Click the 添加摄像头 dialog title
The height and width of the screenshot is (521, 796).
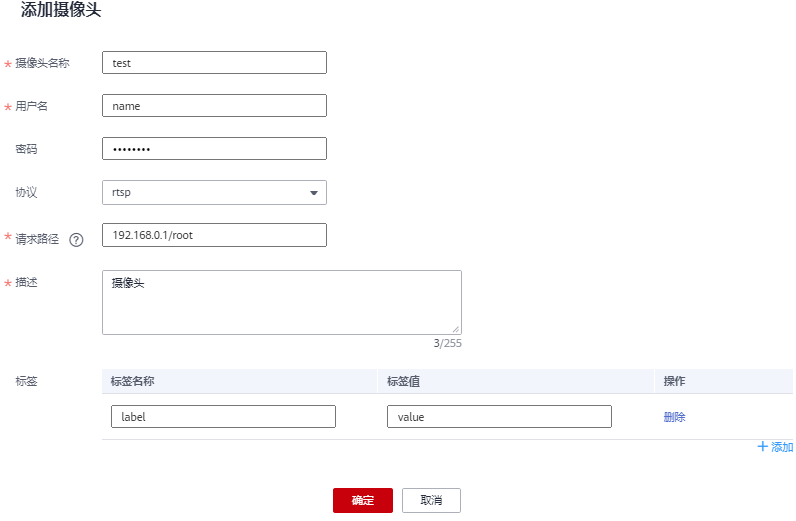(61, 10)
